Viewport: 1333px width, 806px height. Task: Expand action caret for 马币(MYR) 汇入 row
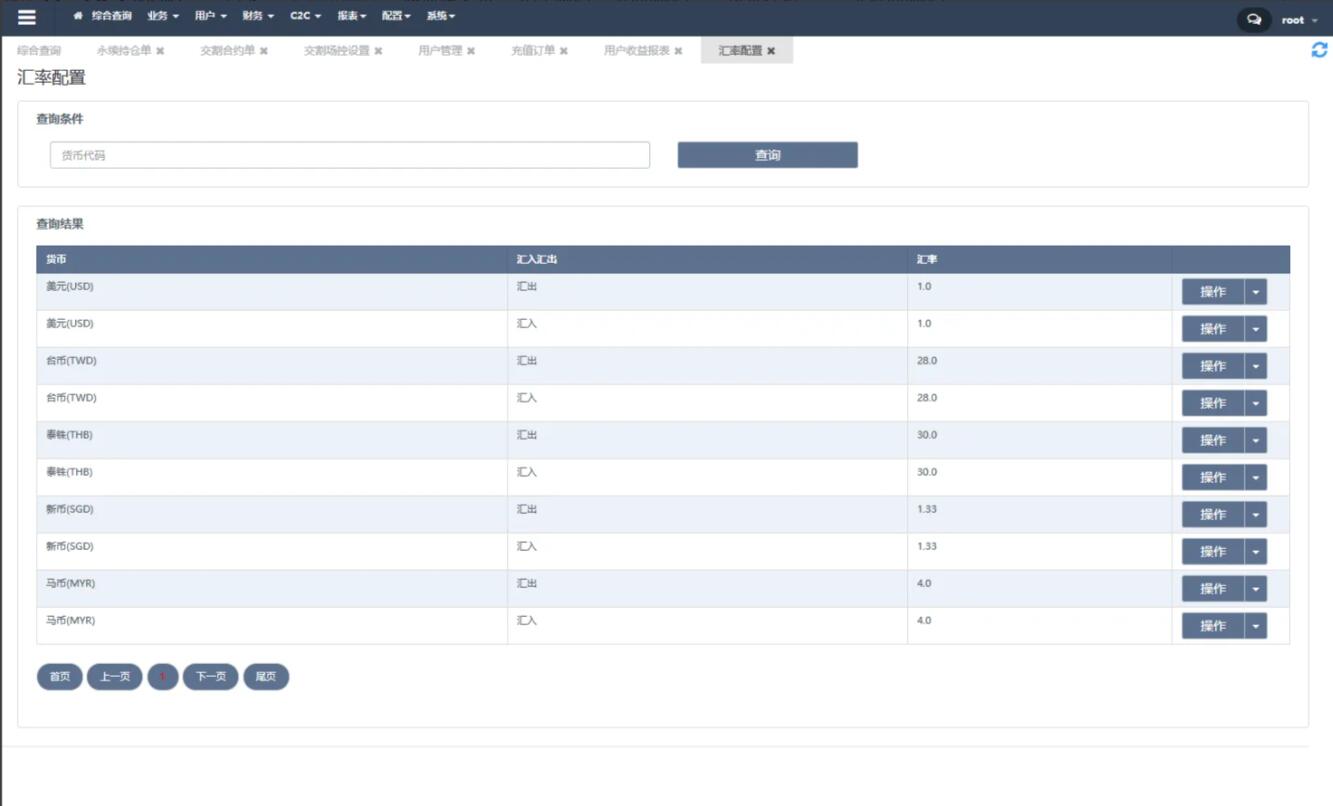tap(1256, 626)
